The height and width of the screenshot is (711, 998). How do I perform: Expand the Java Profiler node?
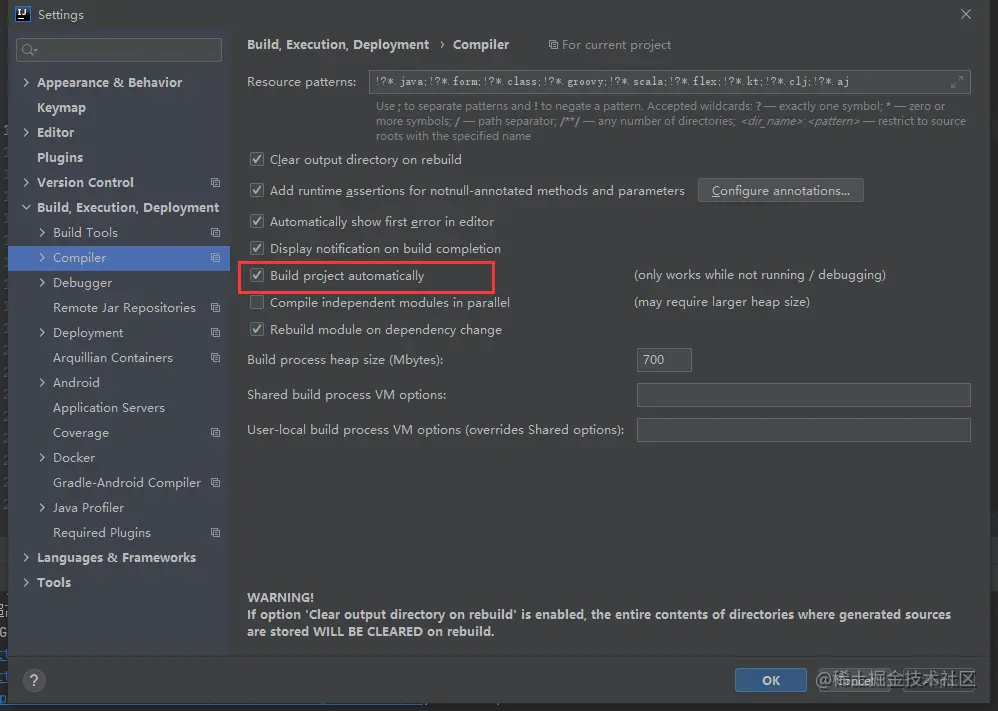coord(42,508)
